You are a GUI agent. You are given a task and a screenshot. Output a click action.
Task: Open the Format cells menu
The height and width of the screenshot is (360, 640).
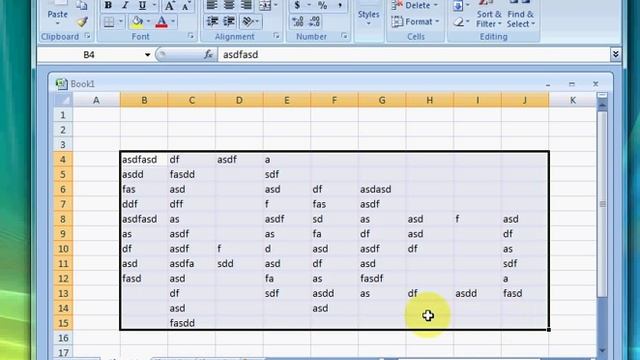click(x=415, y=22)
